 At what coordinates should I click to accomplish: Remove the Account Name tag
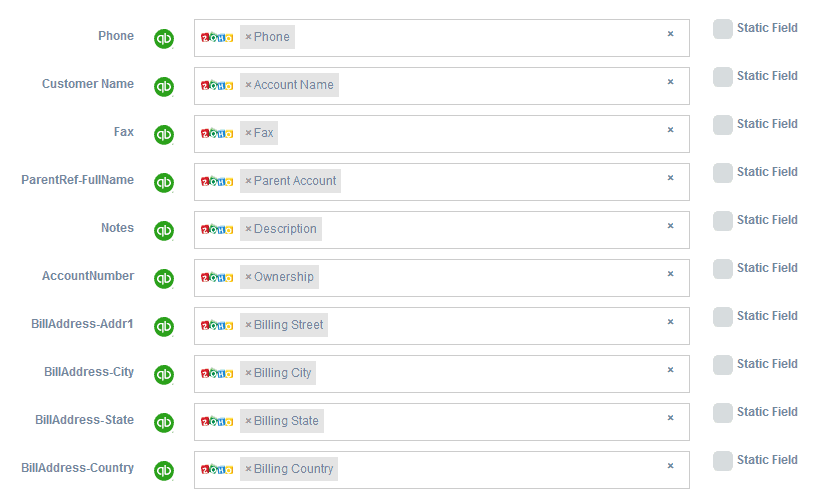[x=248, y=85]
